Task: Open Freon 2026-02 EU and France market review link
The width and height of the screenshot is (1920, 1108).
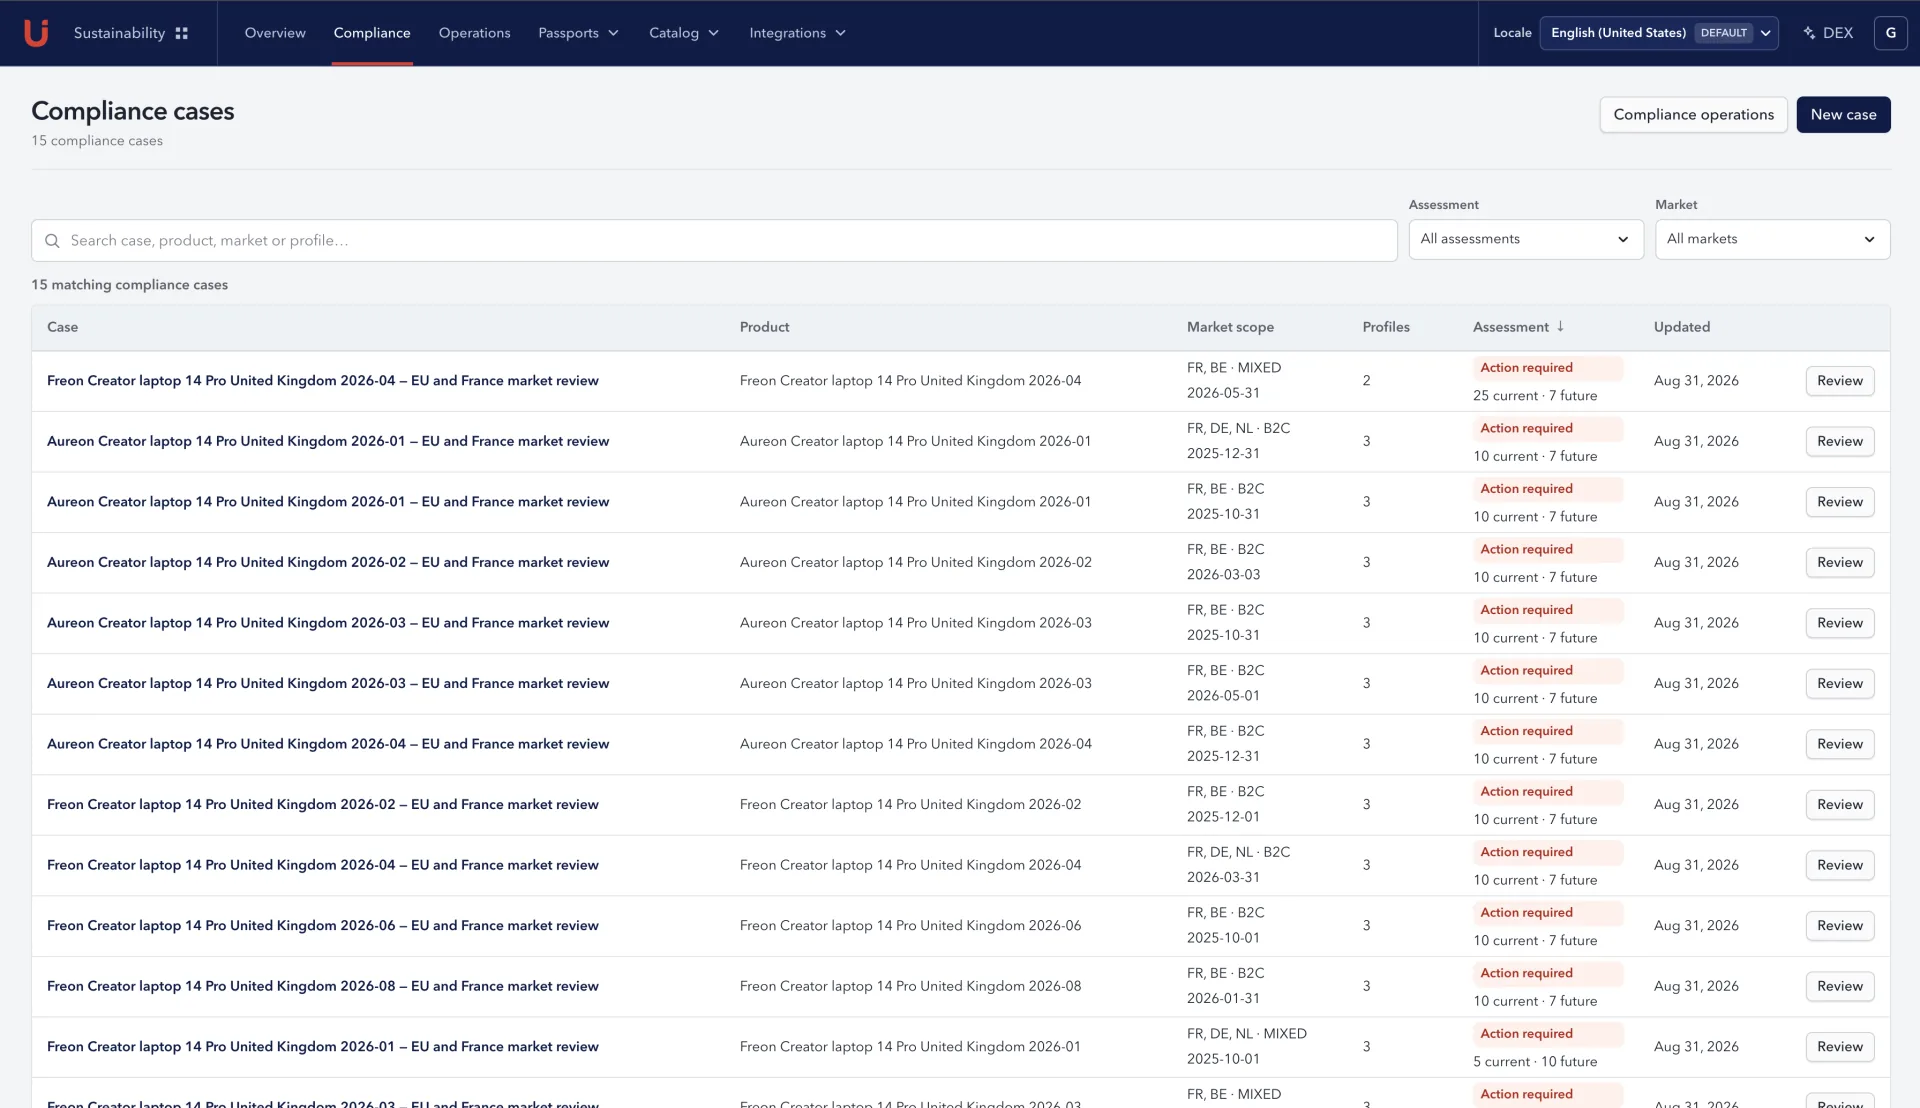Action: 323,804
